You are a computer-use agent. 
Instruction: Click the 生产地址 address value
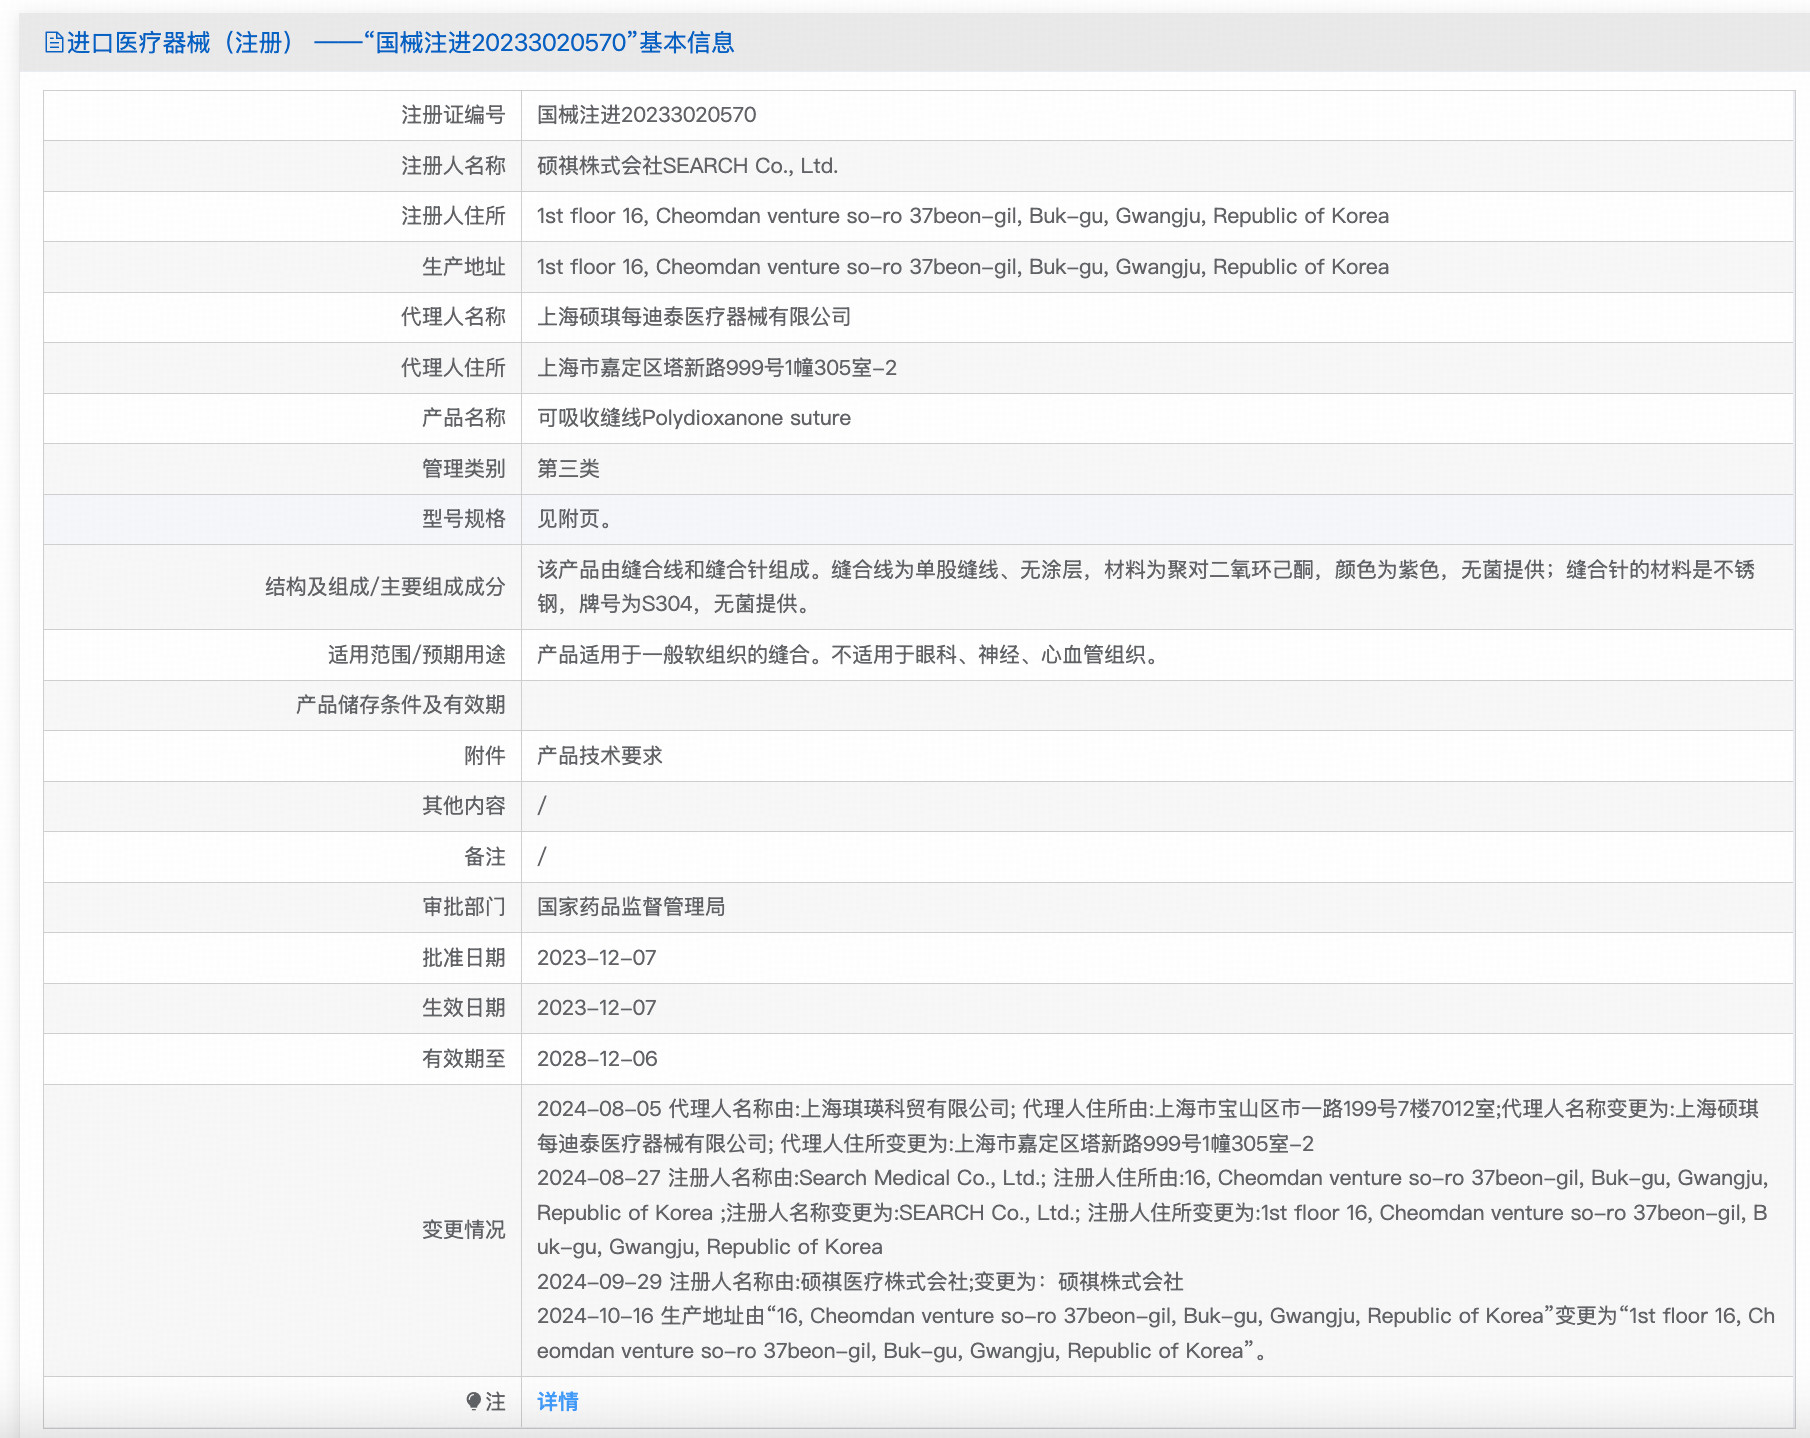pos(962,267)
